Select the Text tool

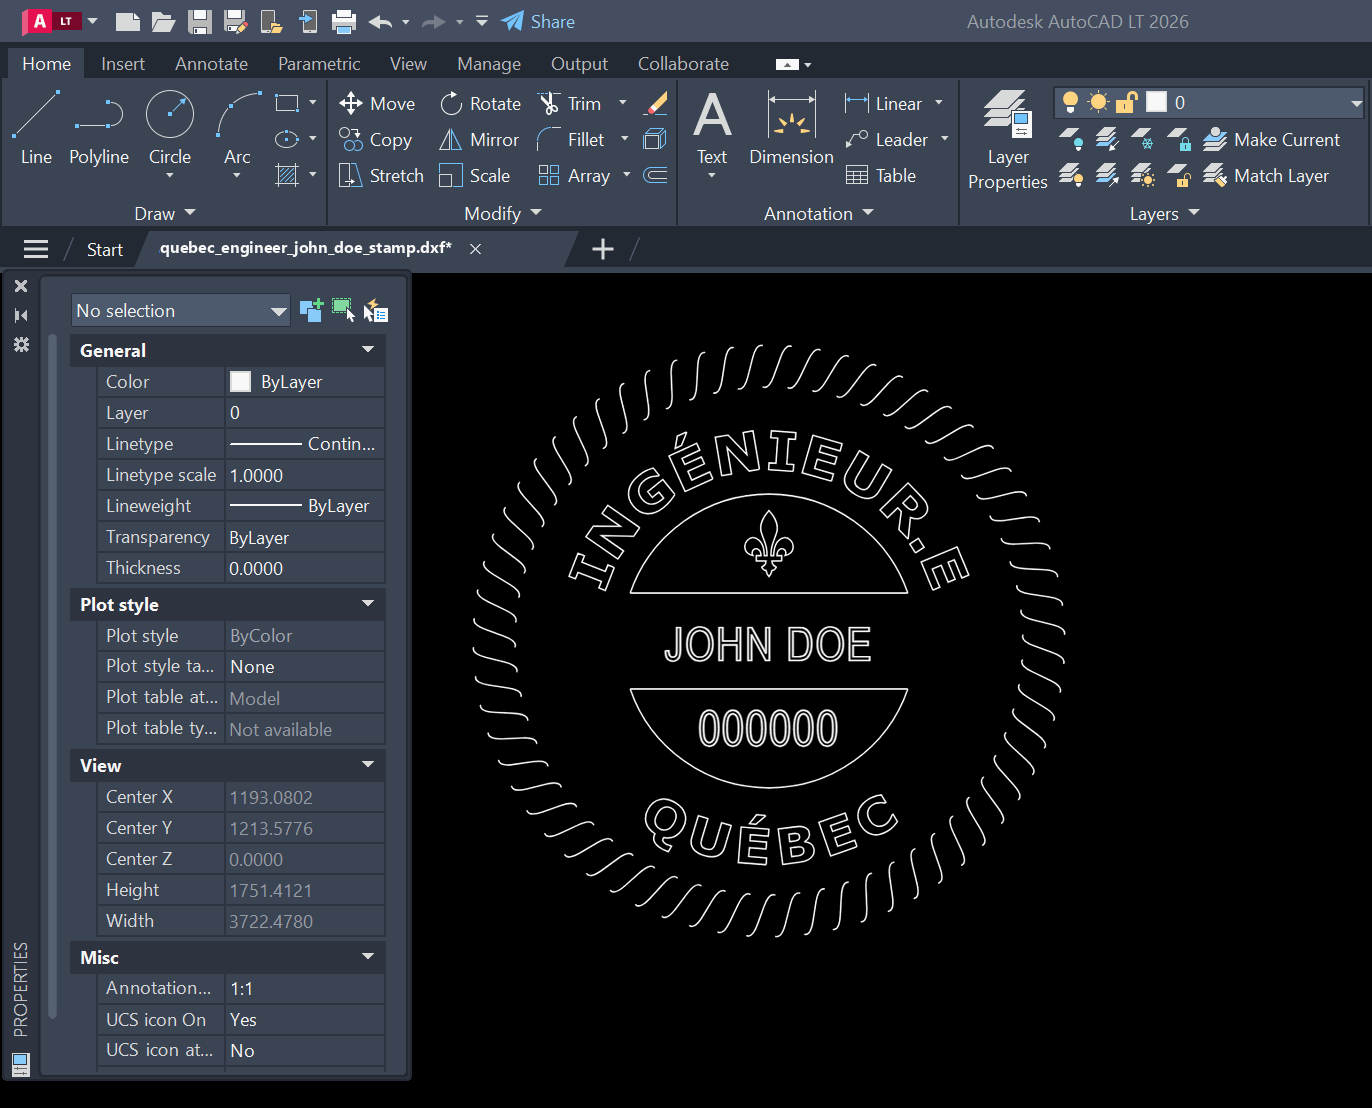pos(712,127)
